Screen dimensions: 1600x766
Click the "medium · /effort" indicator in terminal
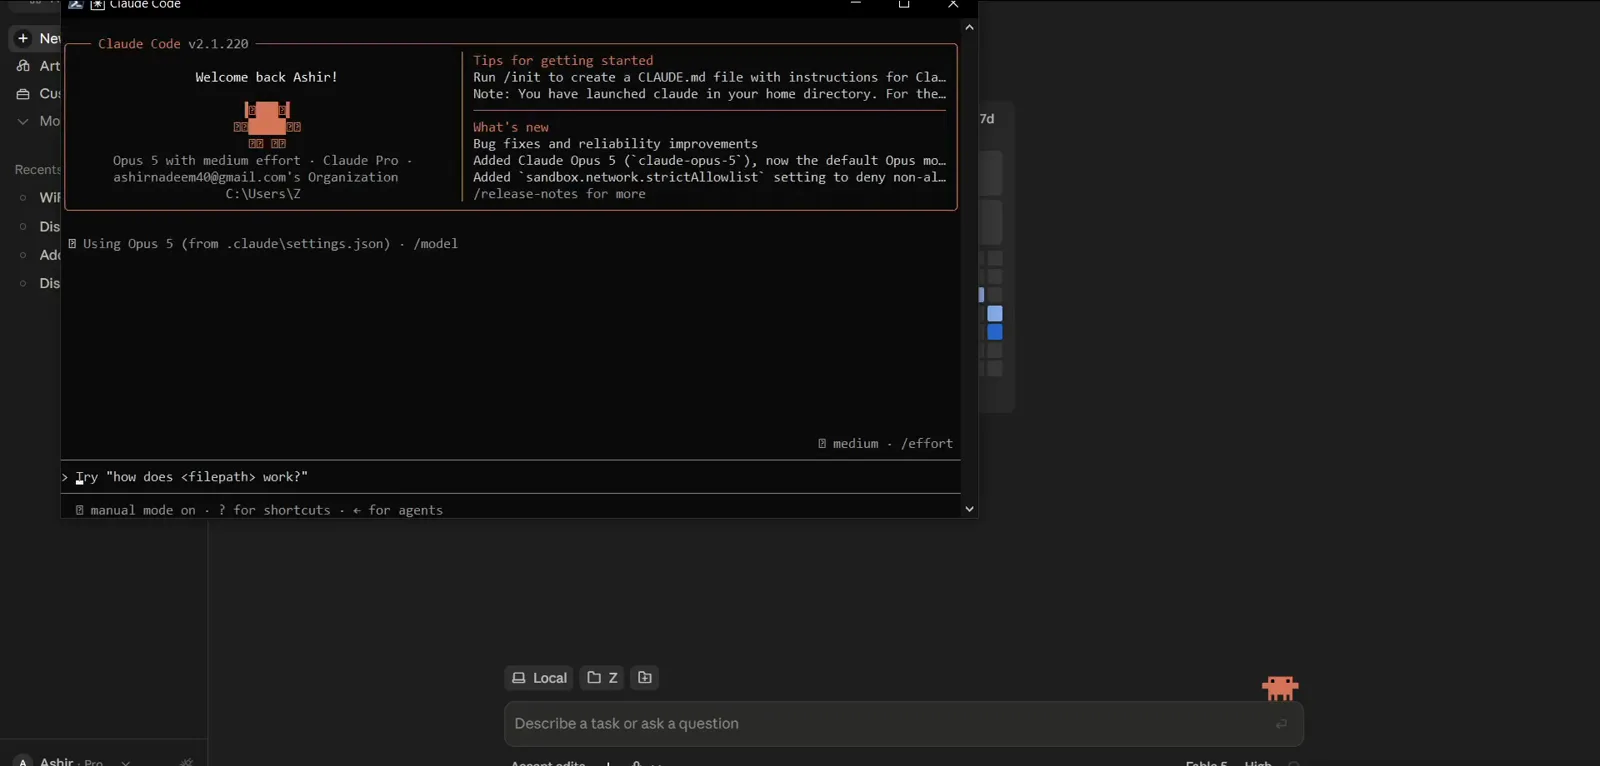[885, 444]
